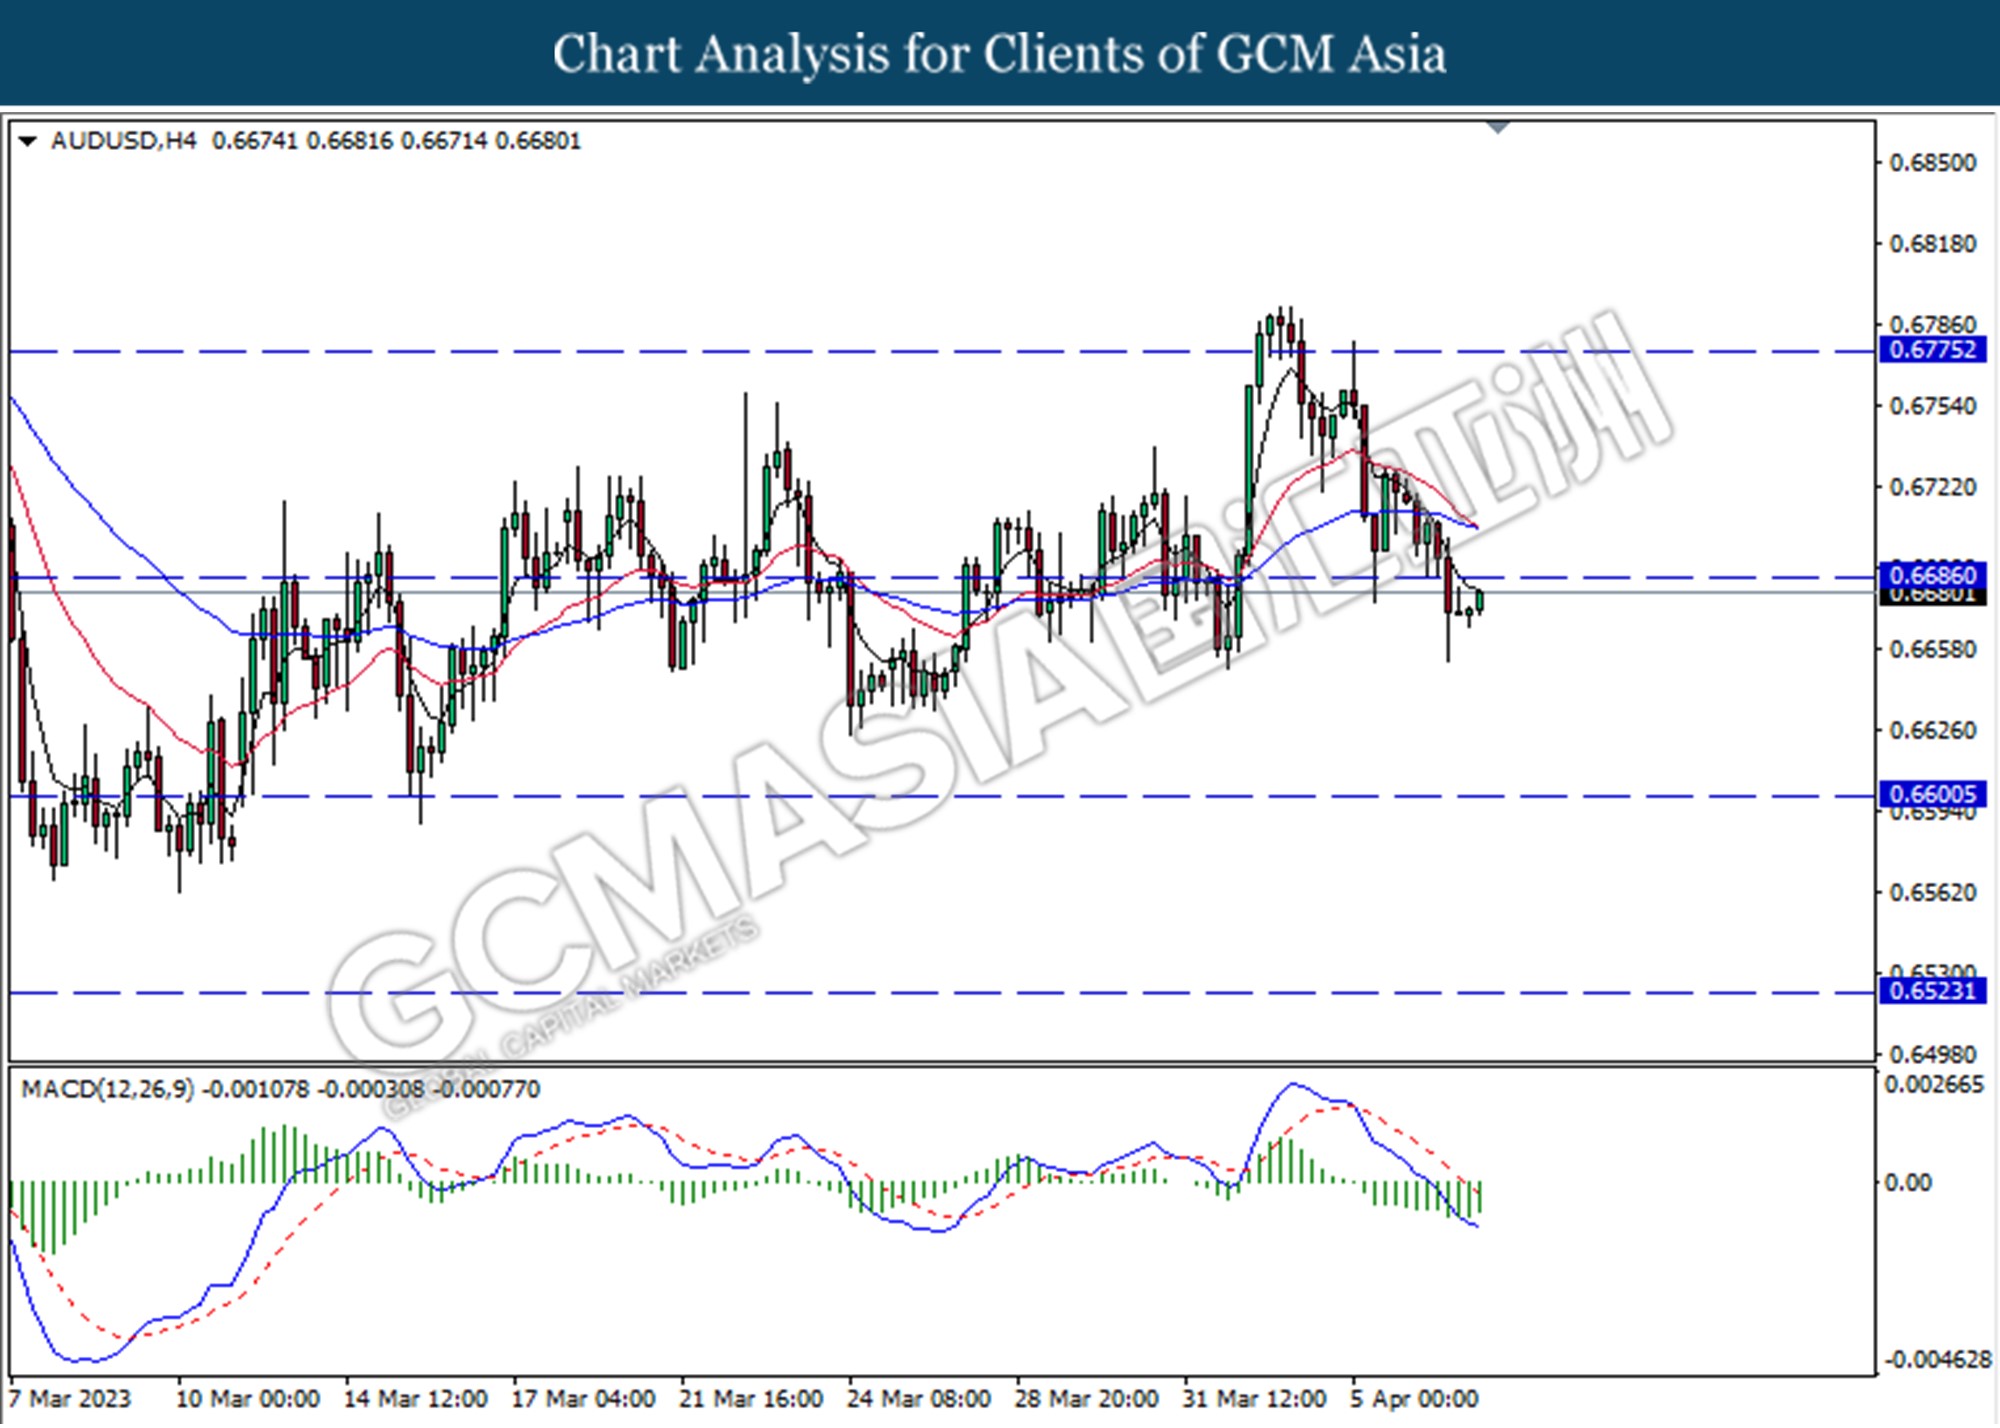Click the 31 Mar 12:00 time label

(x=1254, y=1398)
